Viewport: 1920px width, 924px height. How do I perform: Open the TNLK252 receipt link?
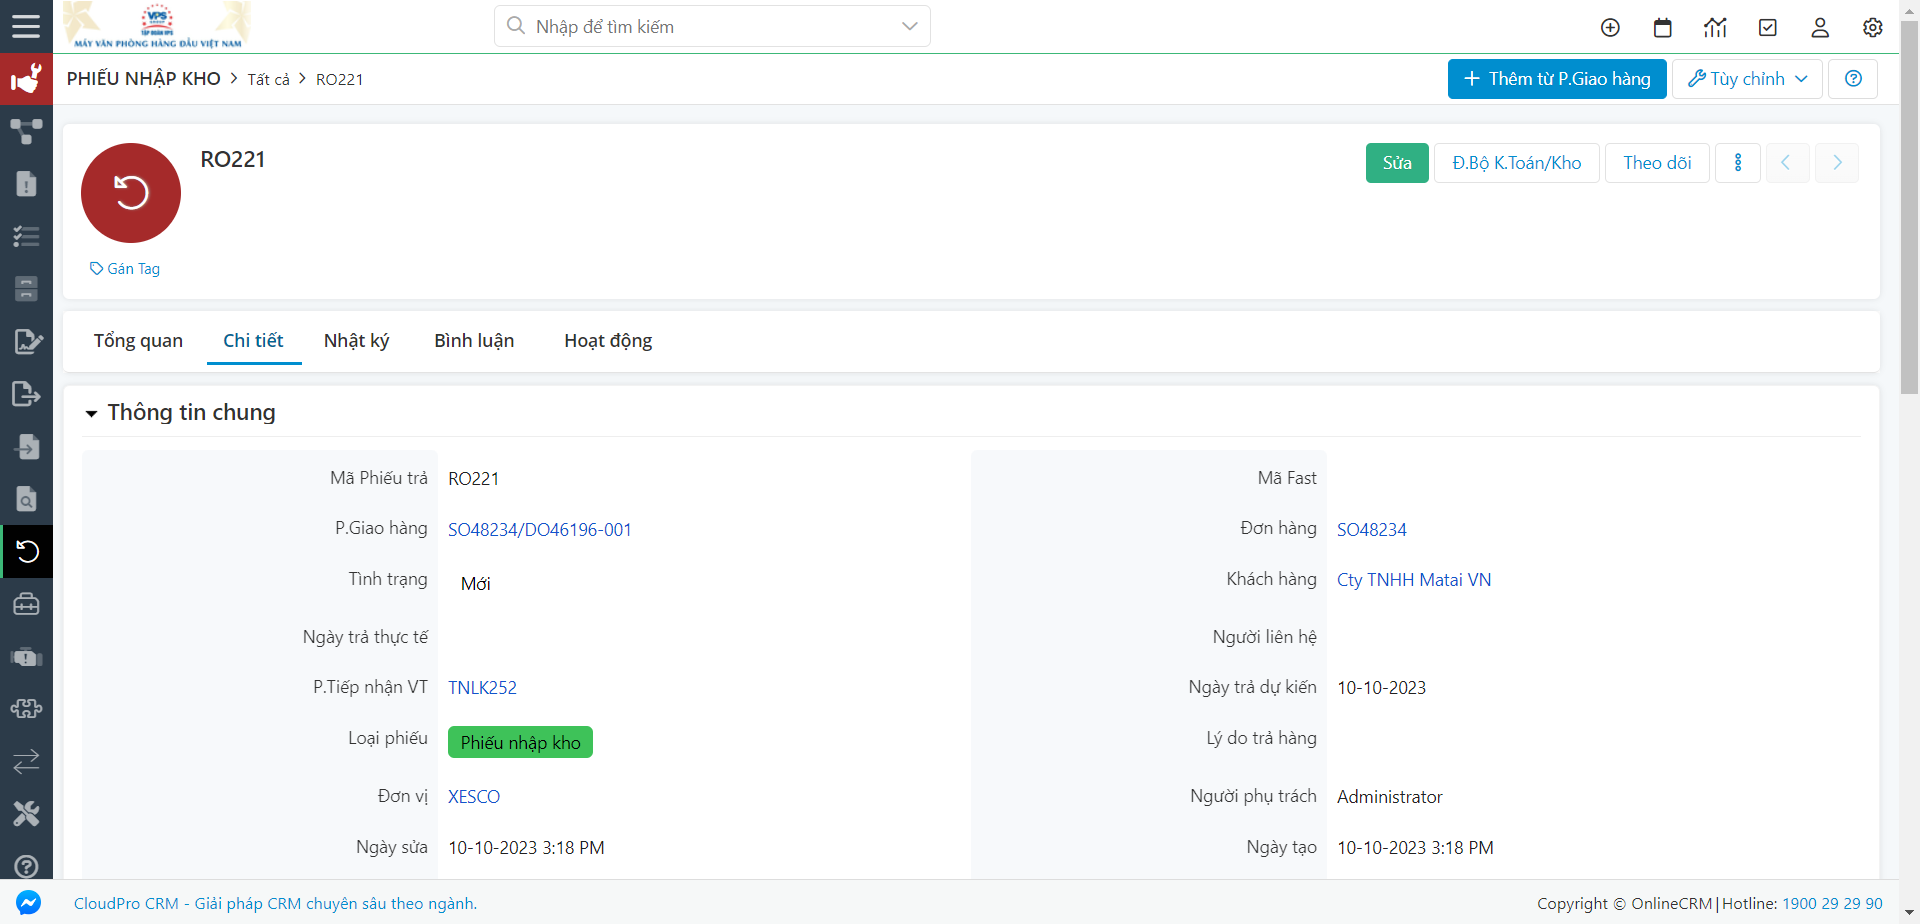pos(482,688)
